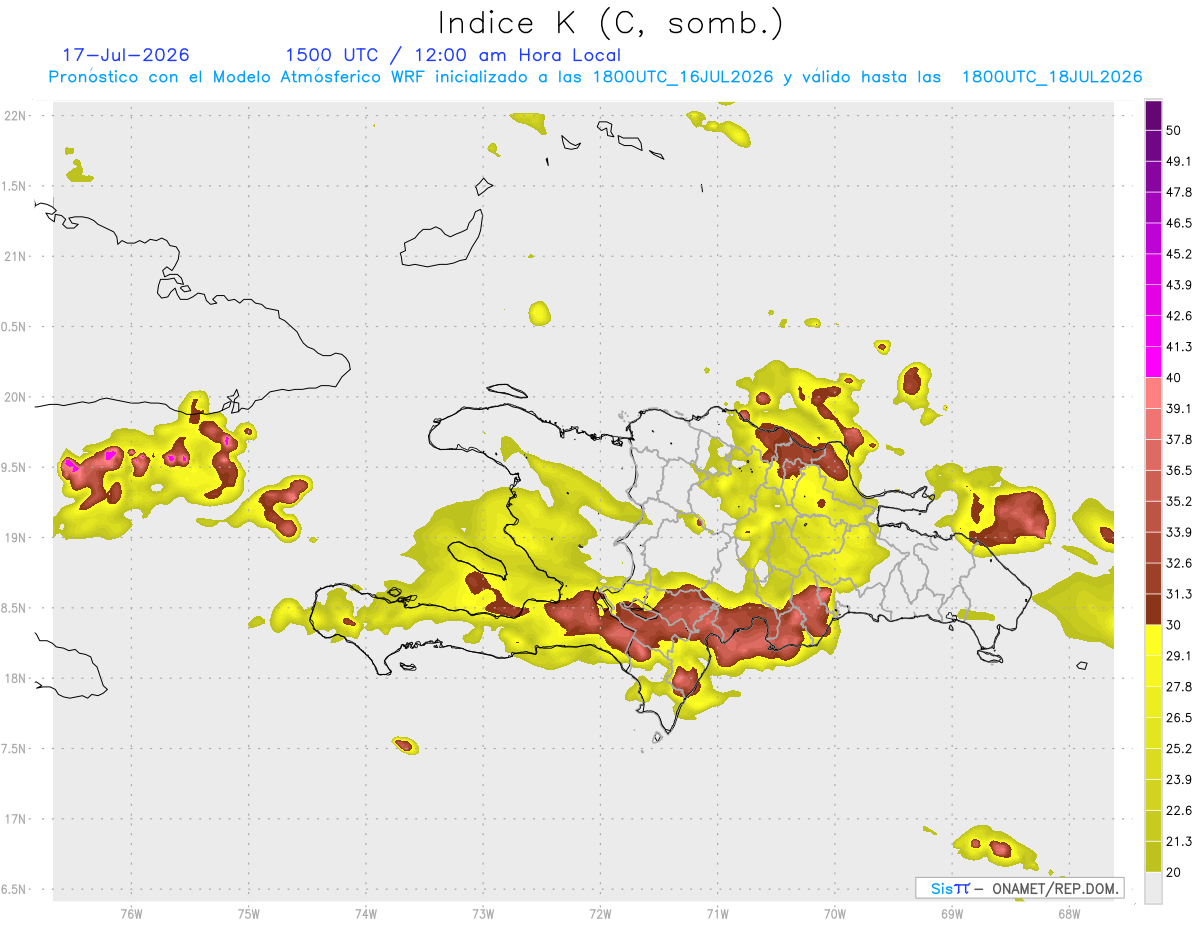
Task: Click the "23.9" value on the color scale
Action: pyautogui.click(x=1179, y=780)
